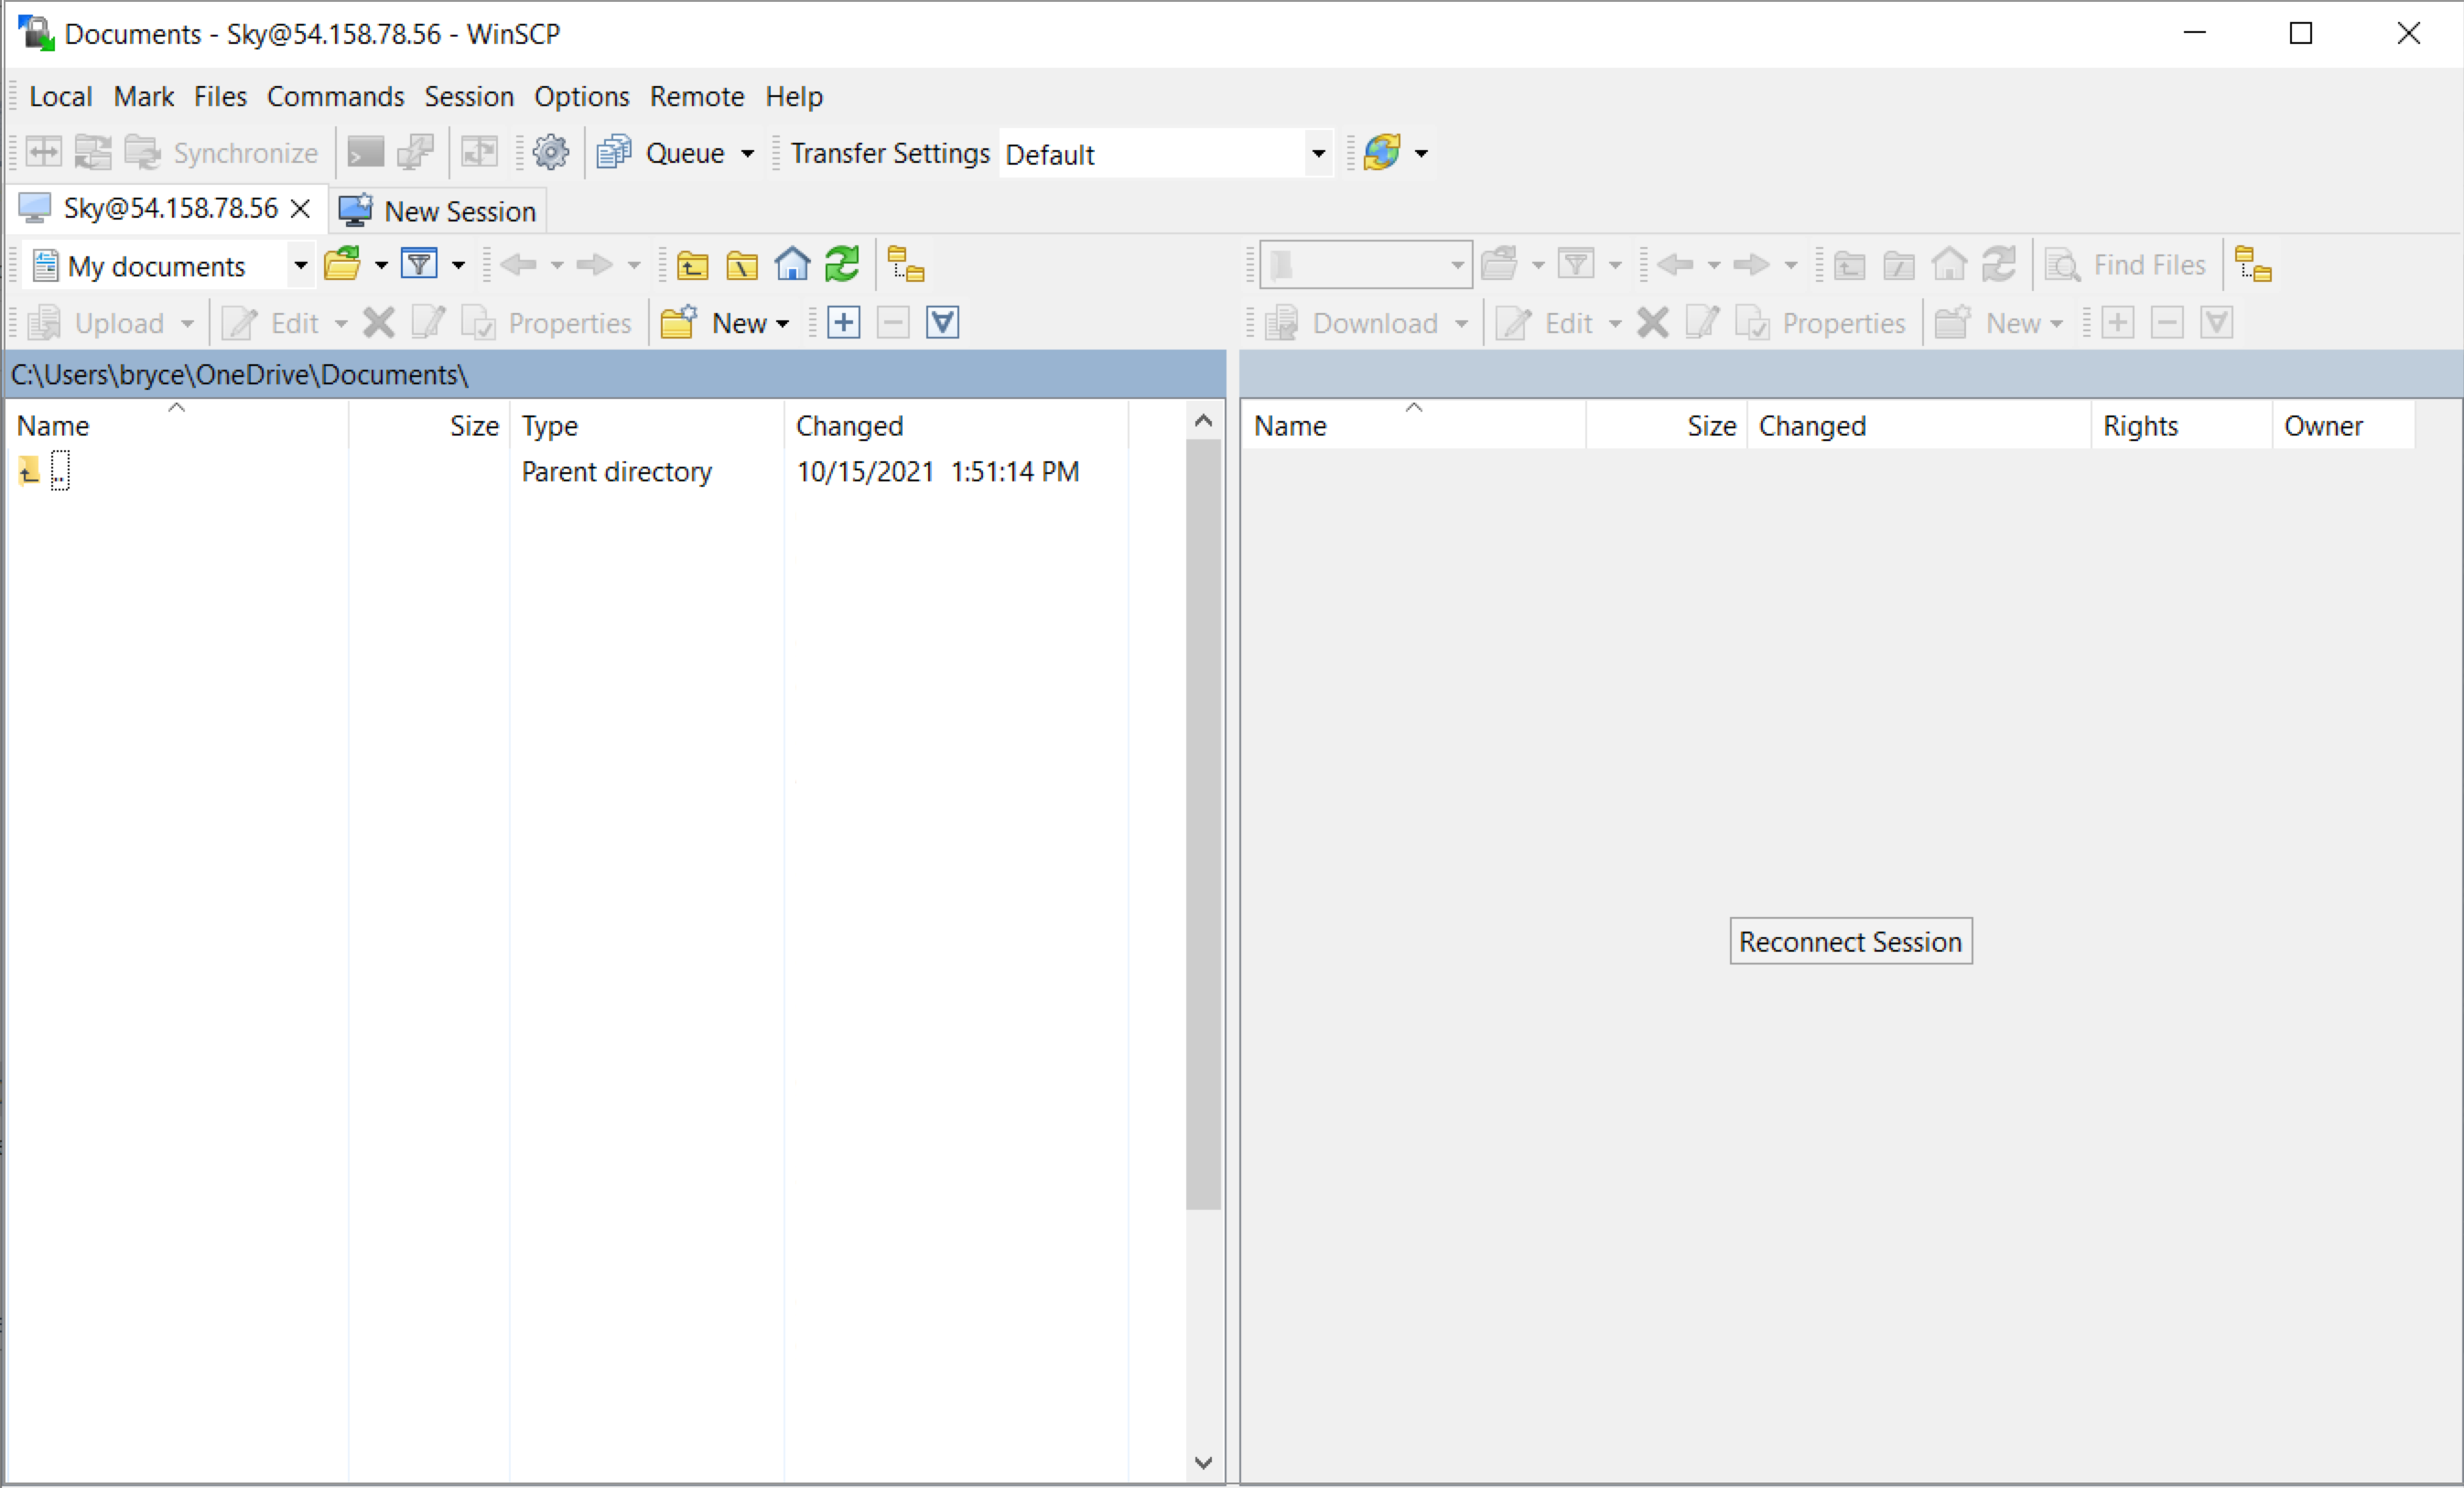The width and height of the screenshot is (2464, 1488).
Task: Open the Mark menu
Action: click(x=143, y=96)
